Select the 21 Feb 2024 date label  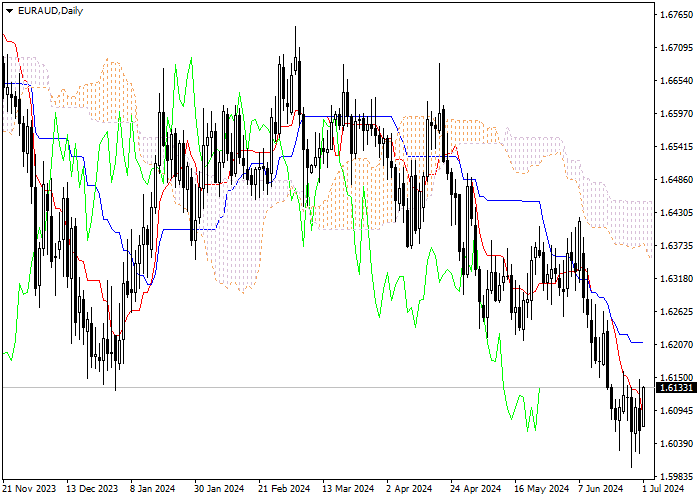[x=284, y=489]
